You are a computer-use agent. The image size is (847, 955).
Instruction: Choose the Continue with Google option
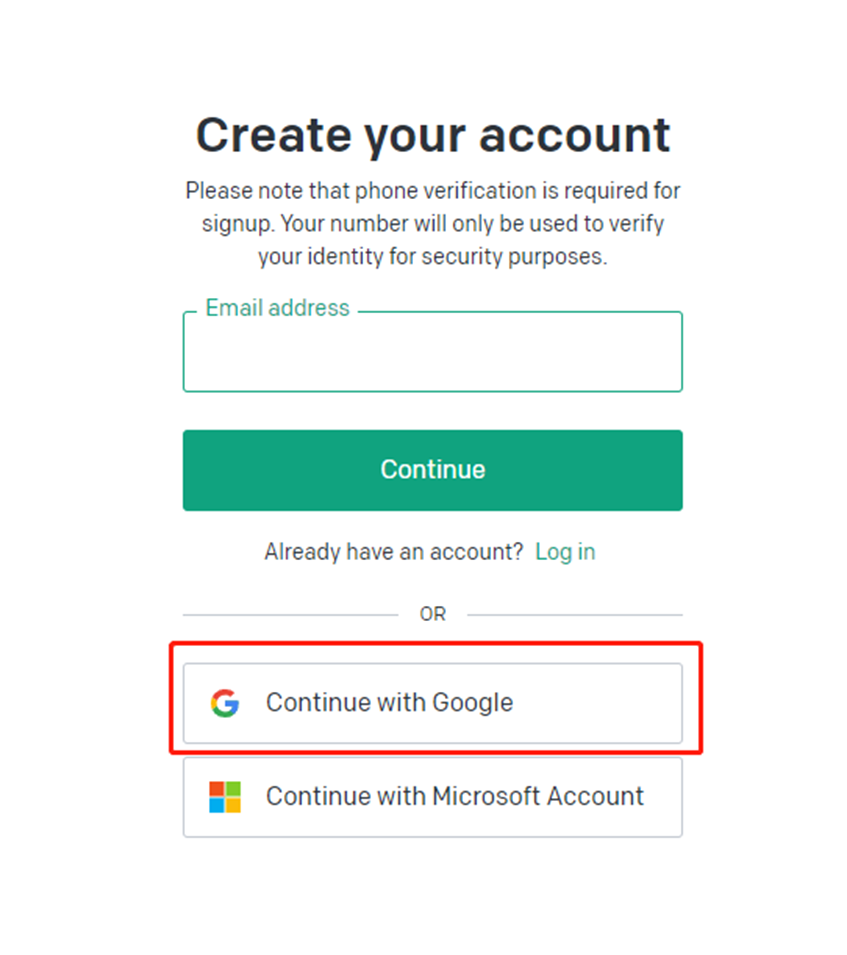(x=432, y=703)
